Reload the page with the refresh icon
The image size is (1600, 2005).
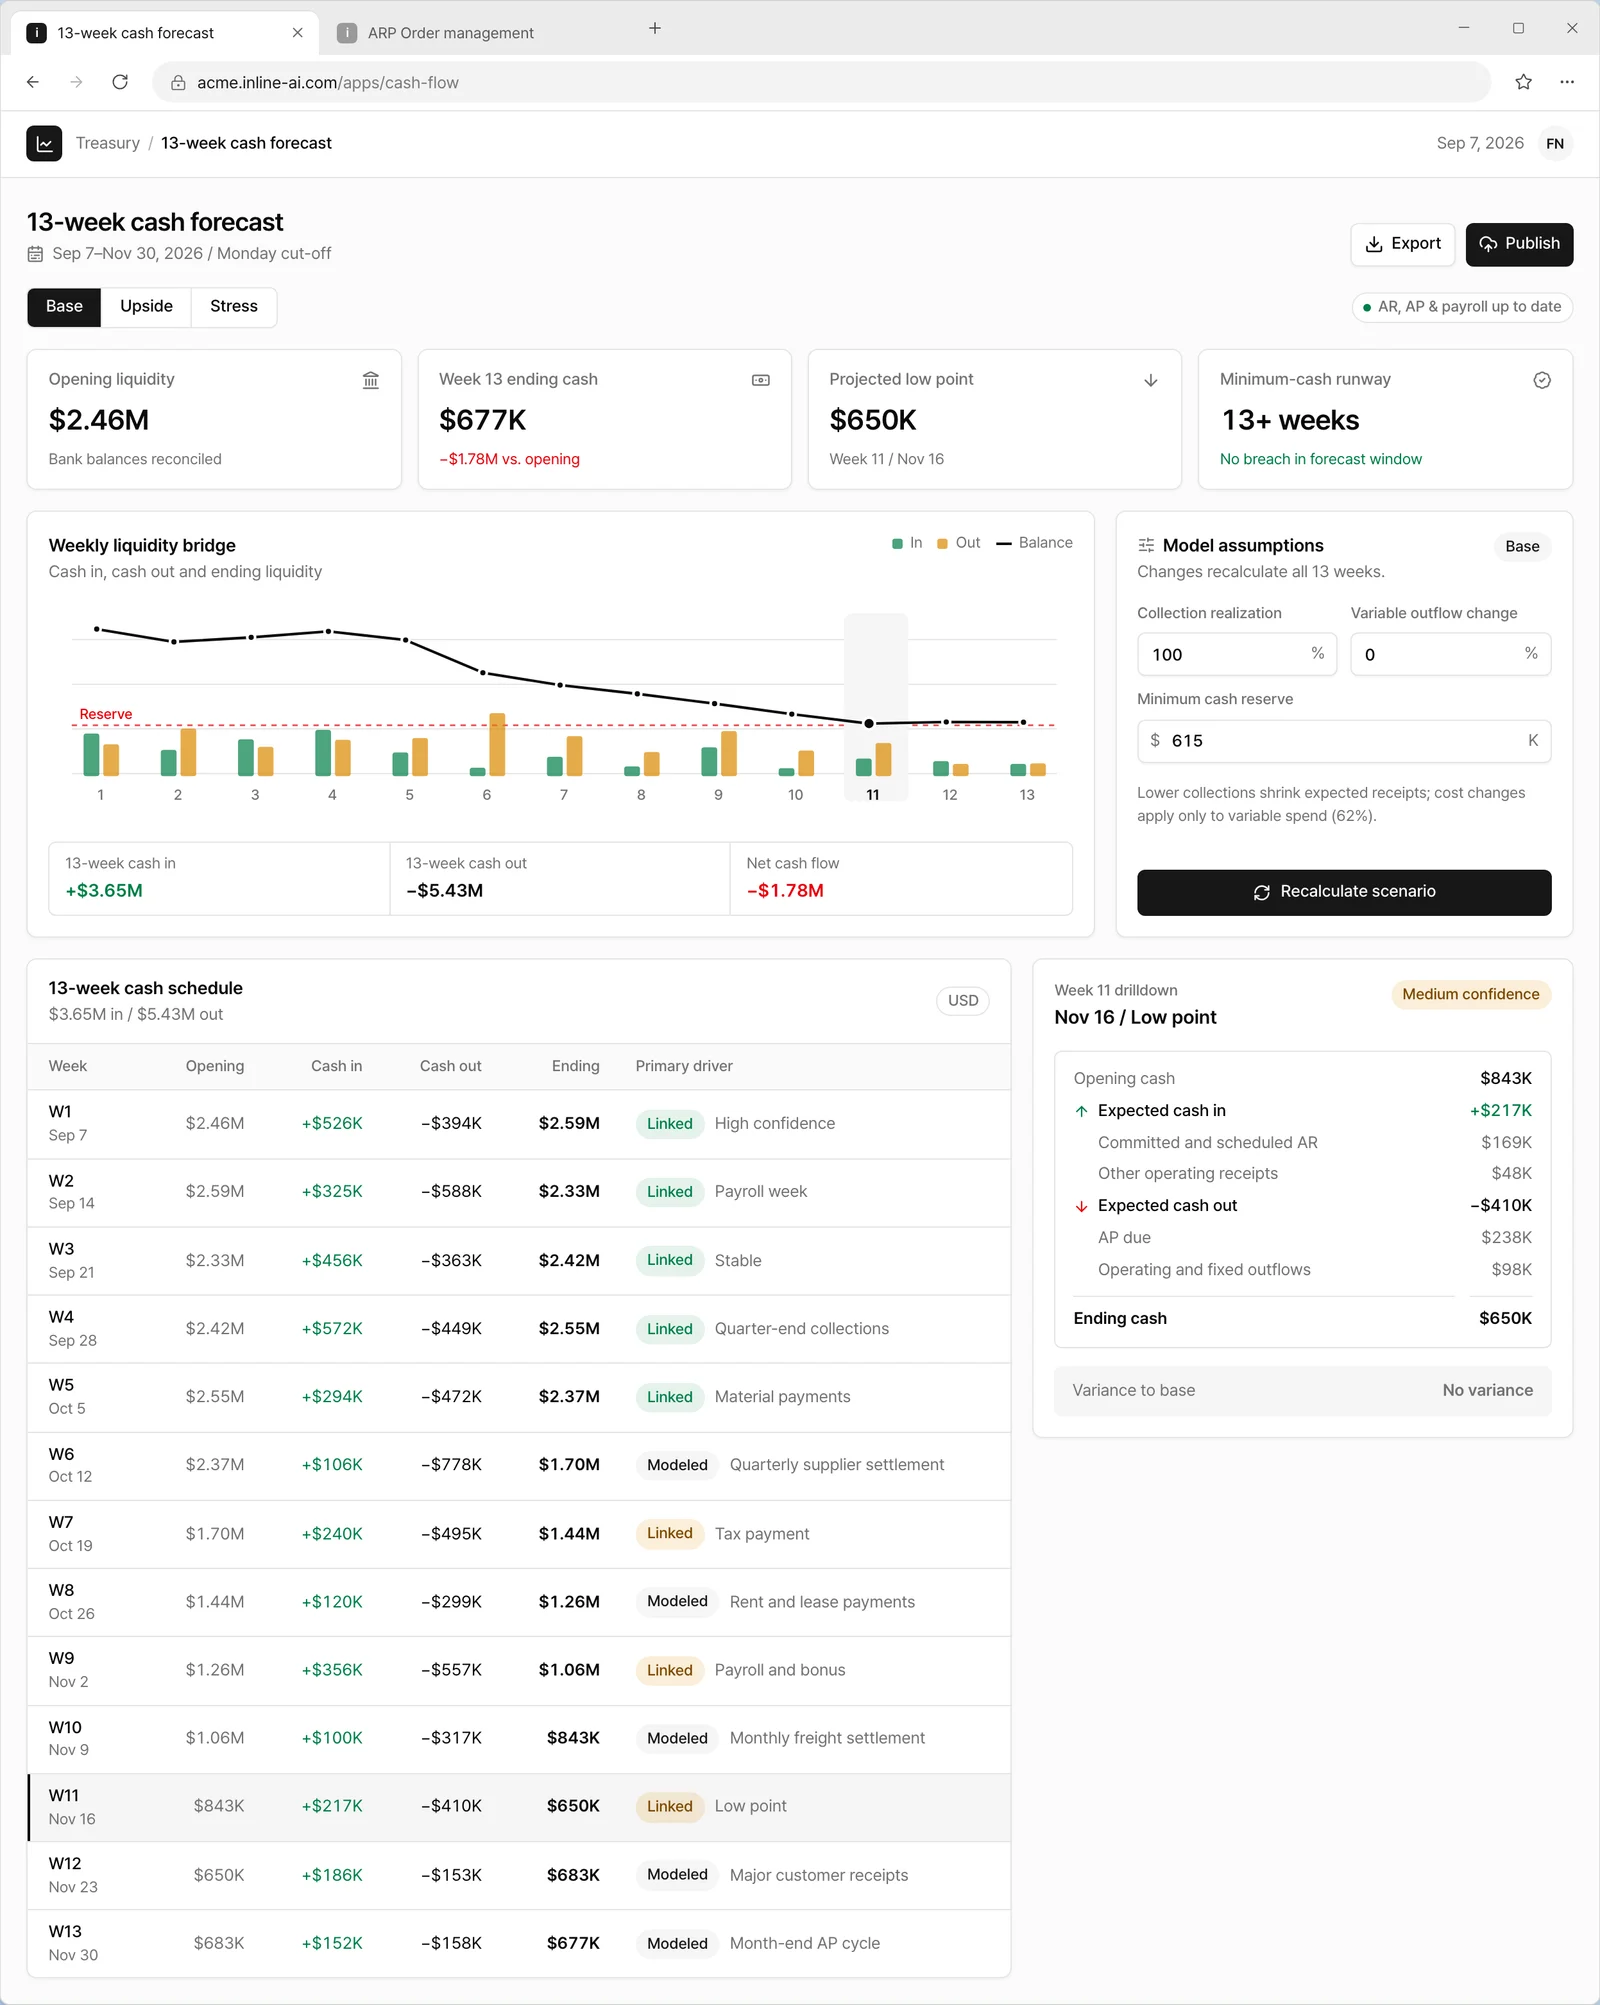pyautogui.click(x=120, y=82)
